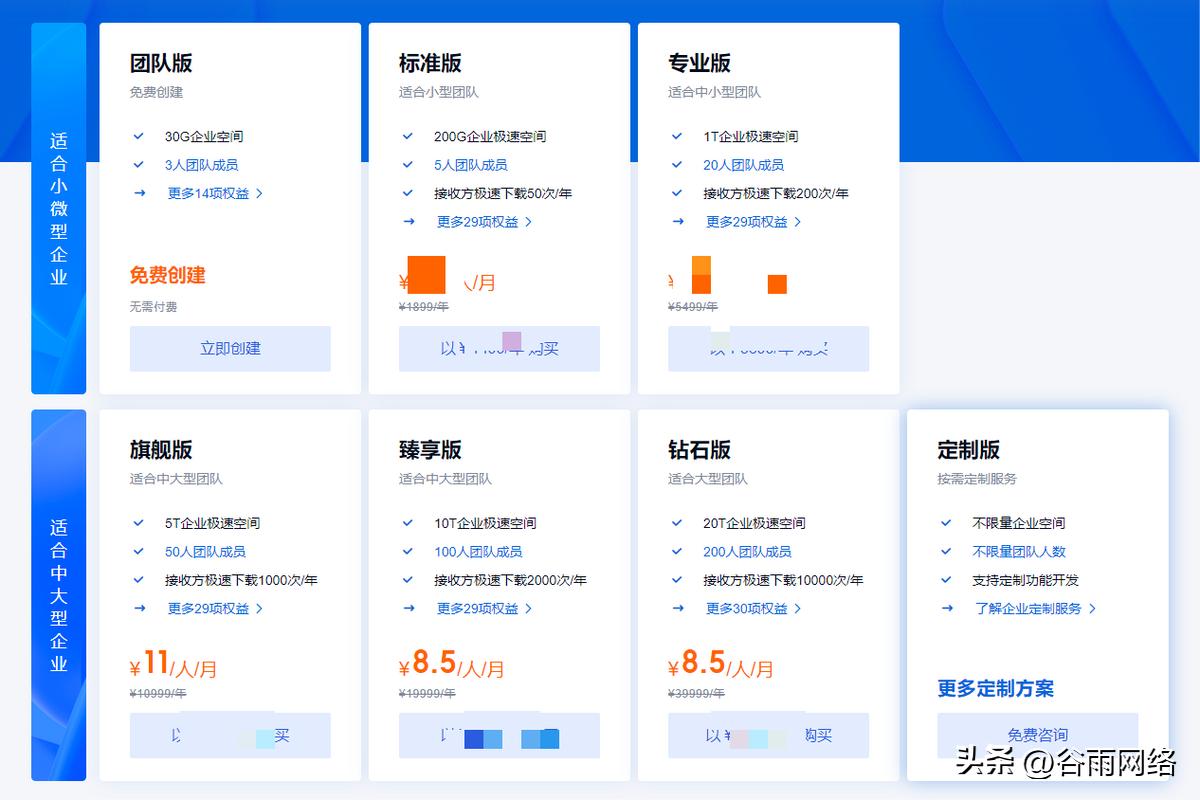The width and height of the screenshot is (1200, 800).
Task: Click the checkmark beside 接收方极速下载50次/年
Action: tap(408, 193)
